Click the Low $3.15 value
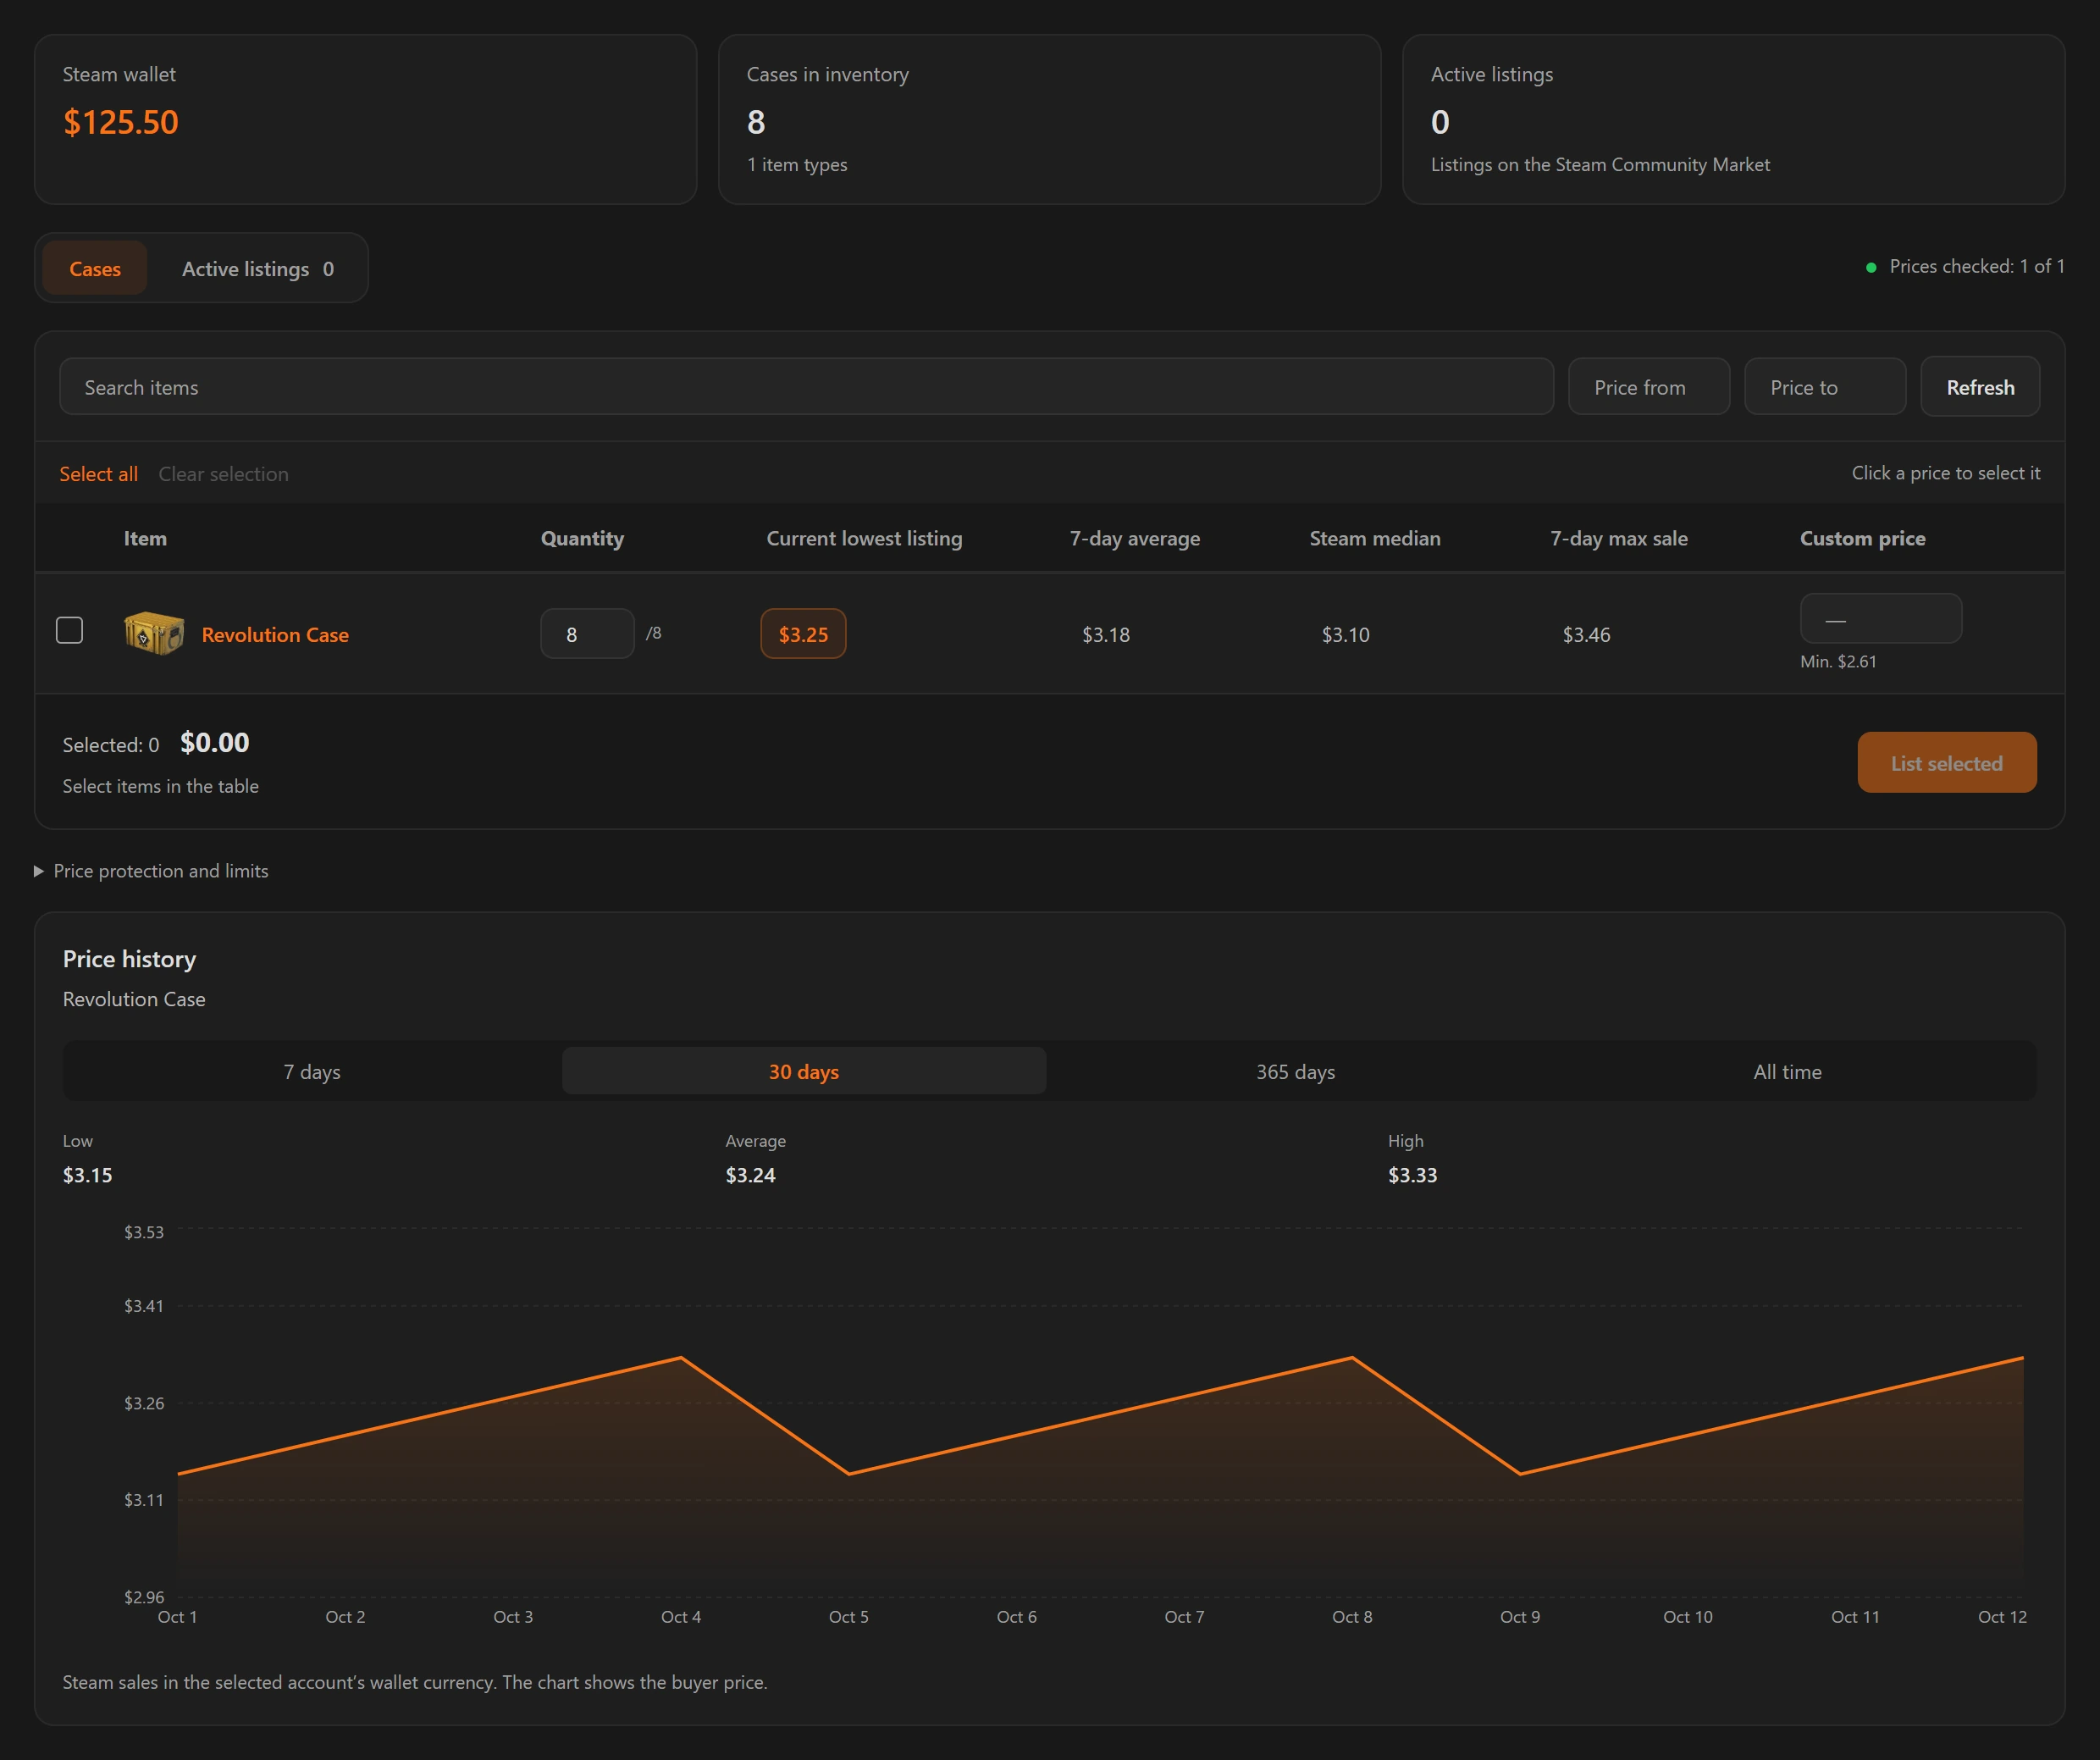The image size is (2100, 1760). 88,1175
